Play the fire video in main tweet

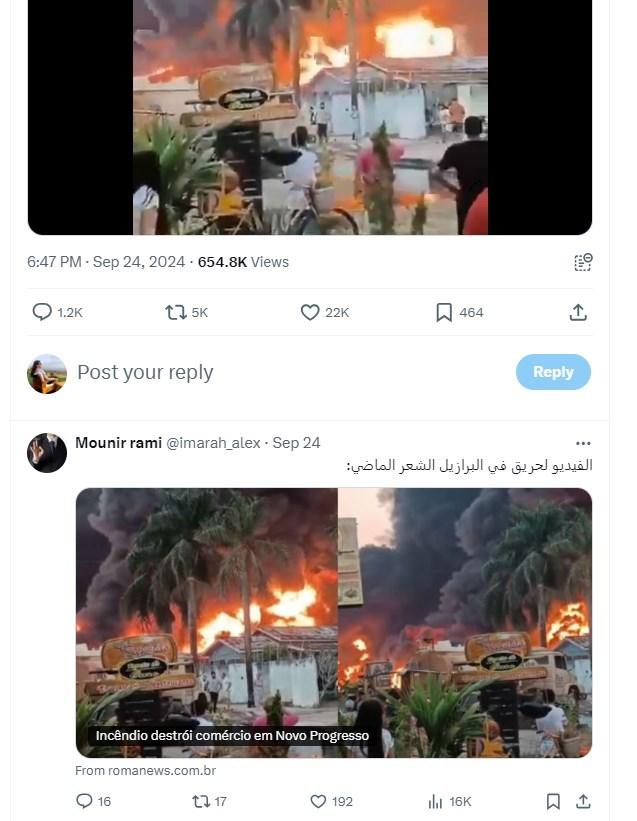tap(310, 117)
